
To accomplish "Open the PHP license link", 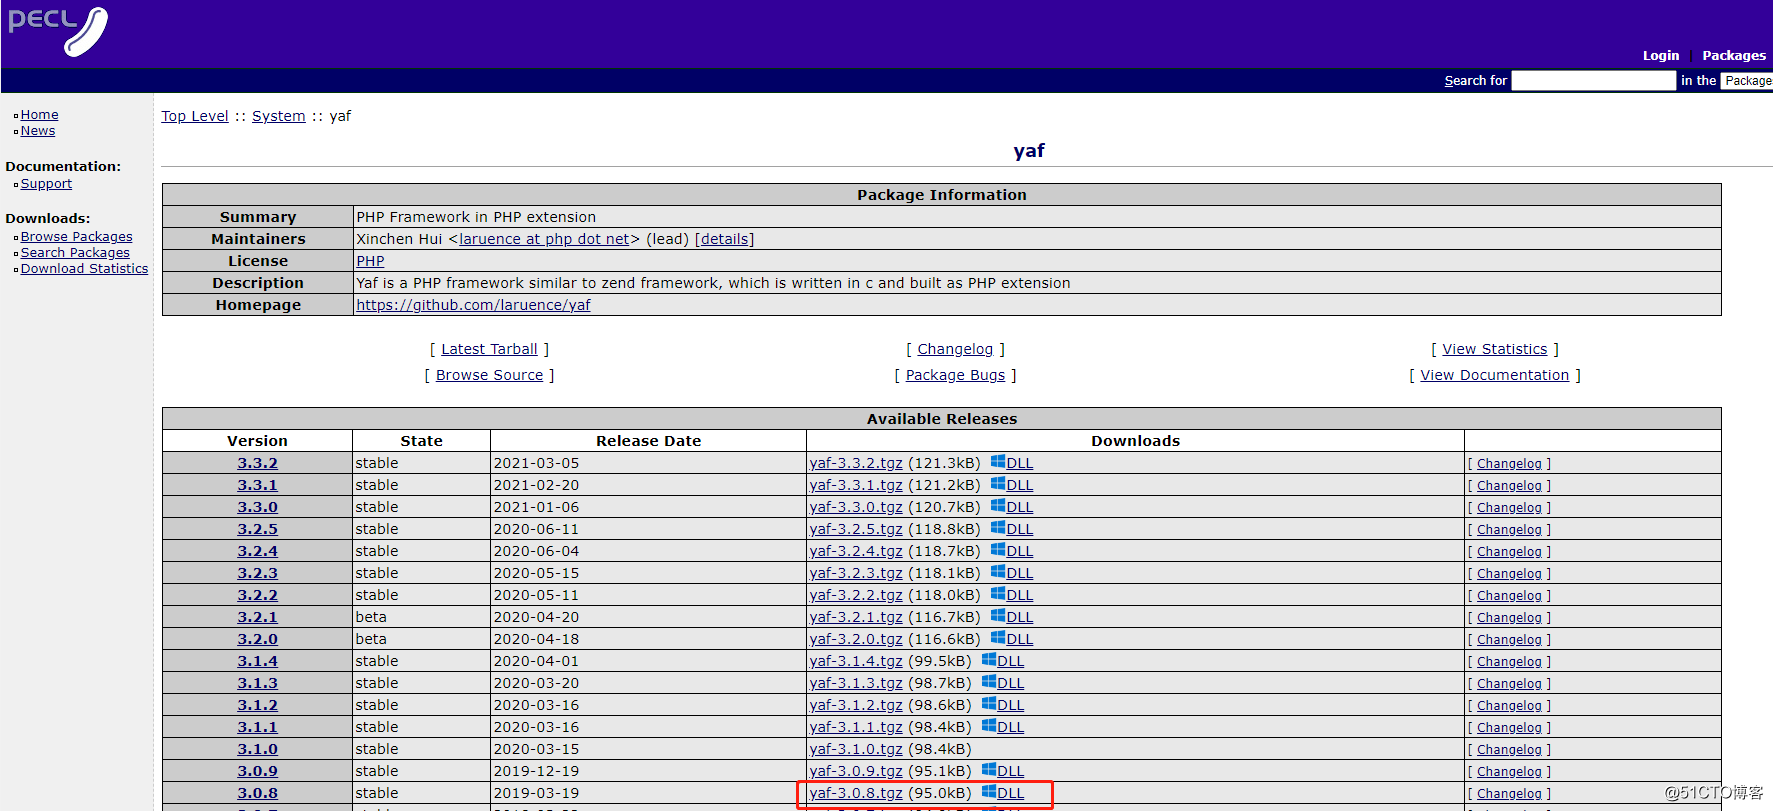I will pos(370,261).
